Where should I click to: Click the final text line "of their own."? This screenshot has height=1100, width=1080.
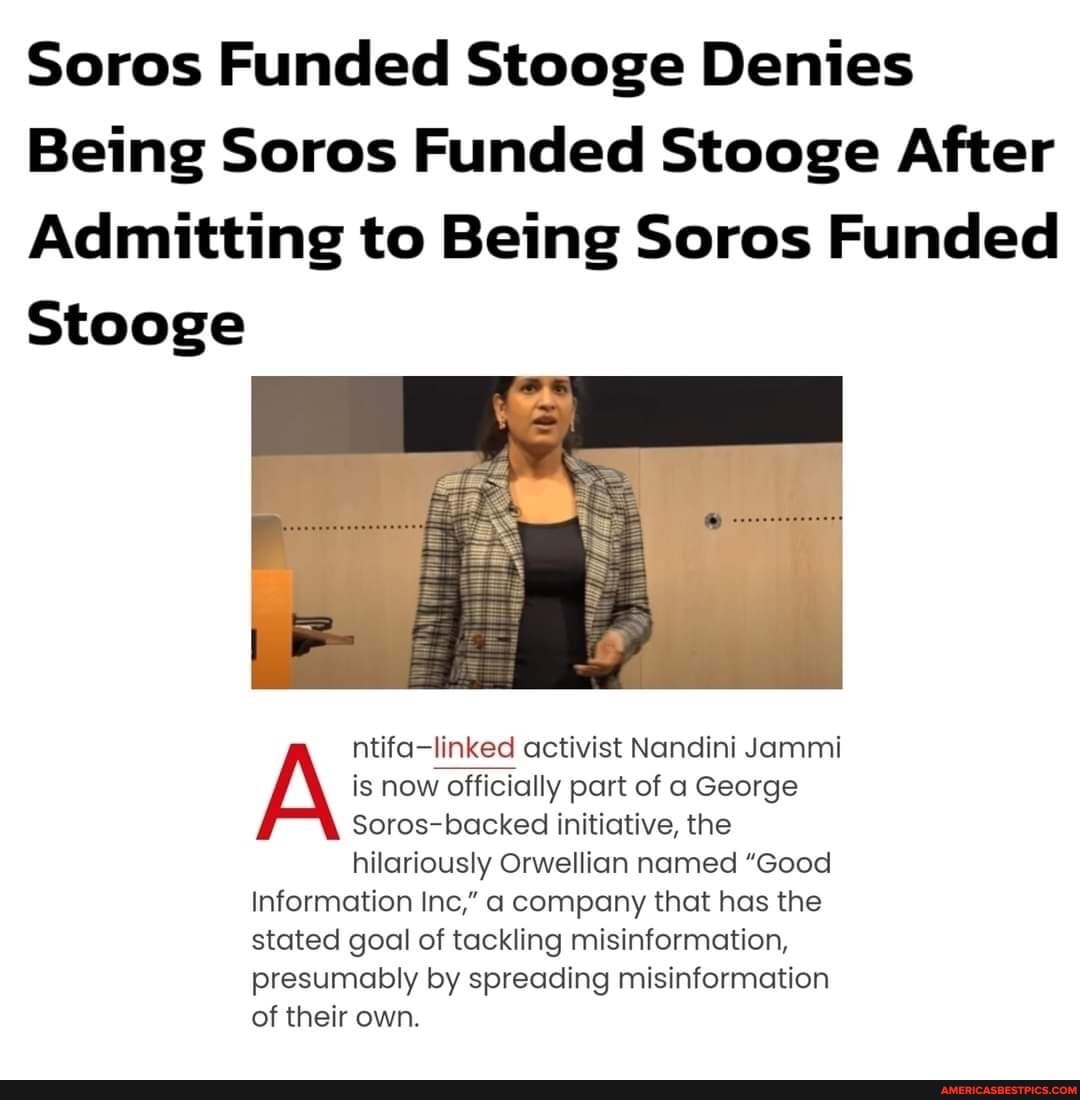[x=335, y=1016]
